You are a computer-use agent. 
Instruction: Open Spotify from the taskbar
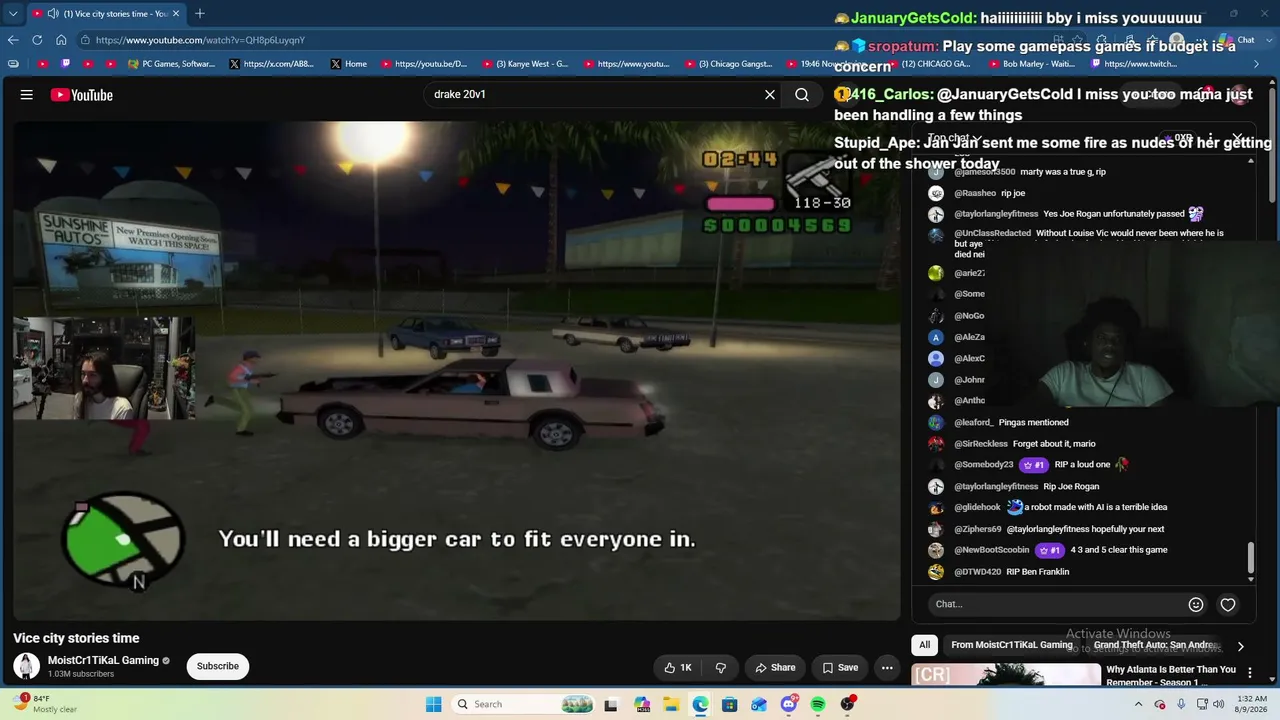click(x=818, y=704)
